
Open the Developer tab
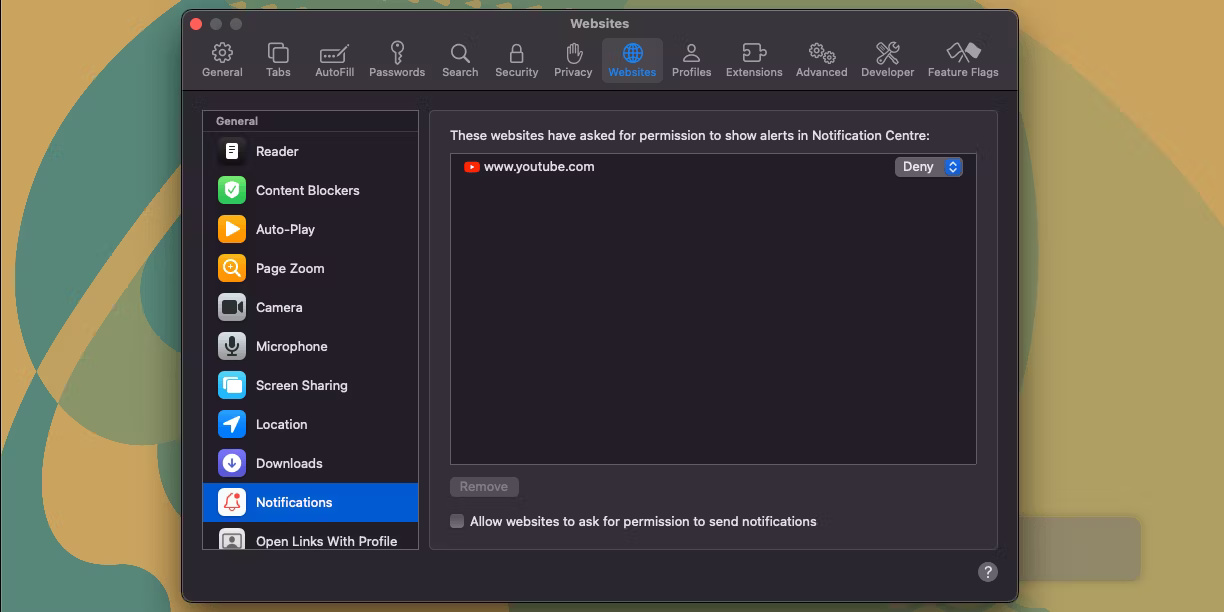887,60
